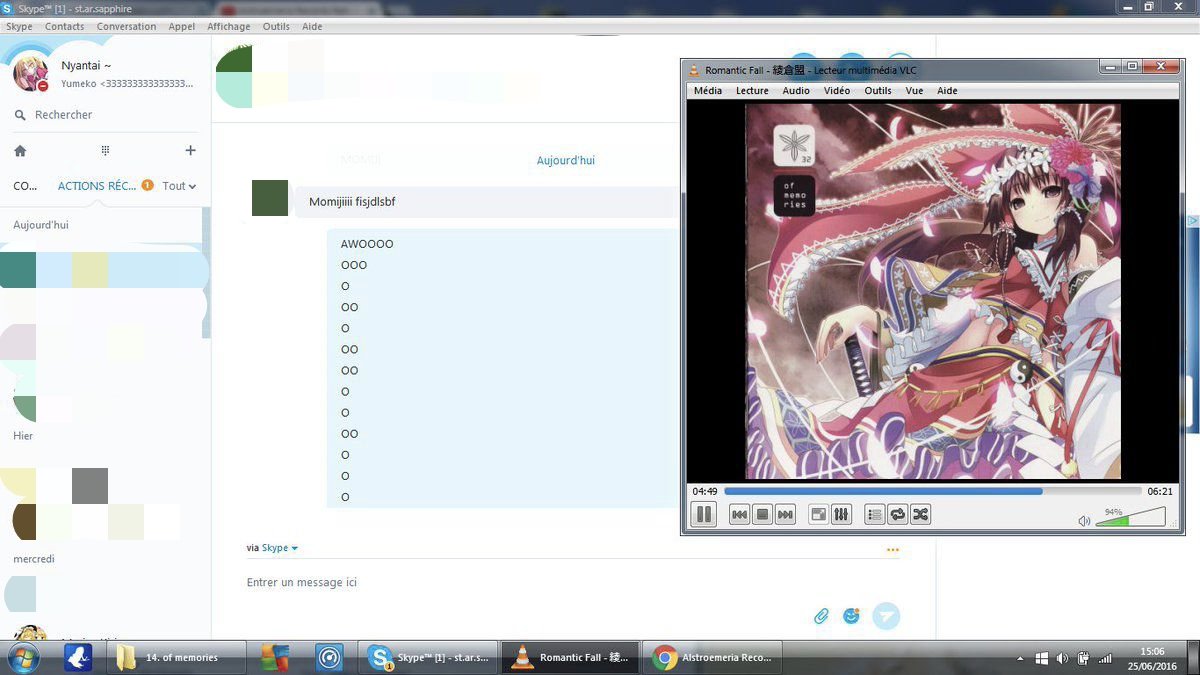The image size is (1200, 675).
Task: Open VLC Lecture menu
Action: [x=752, y=90]
